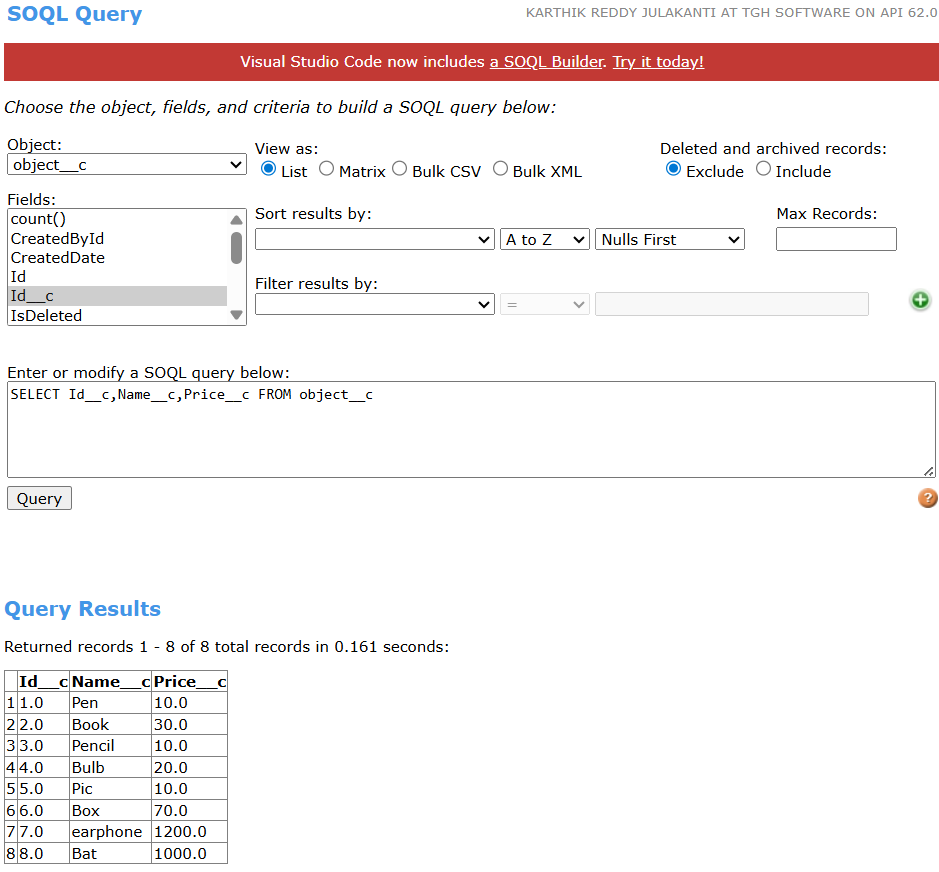Select CreatedDate in the Fields list
The width and height of the screenshot is (939, 872).
[58, 258]
